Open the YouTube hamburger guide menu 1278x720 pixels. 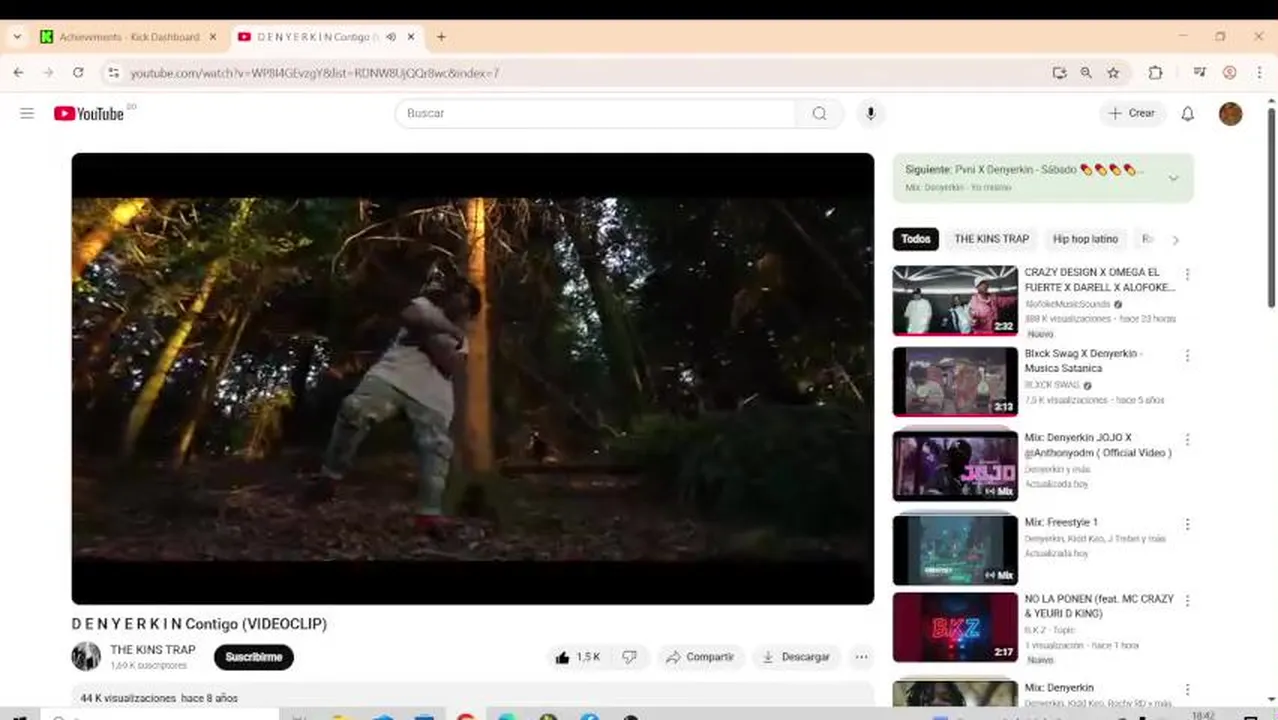pos(27,113)
